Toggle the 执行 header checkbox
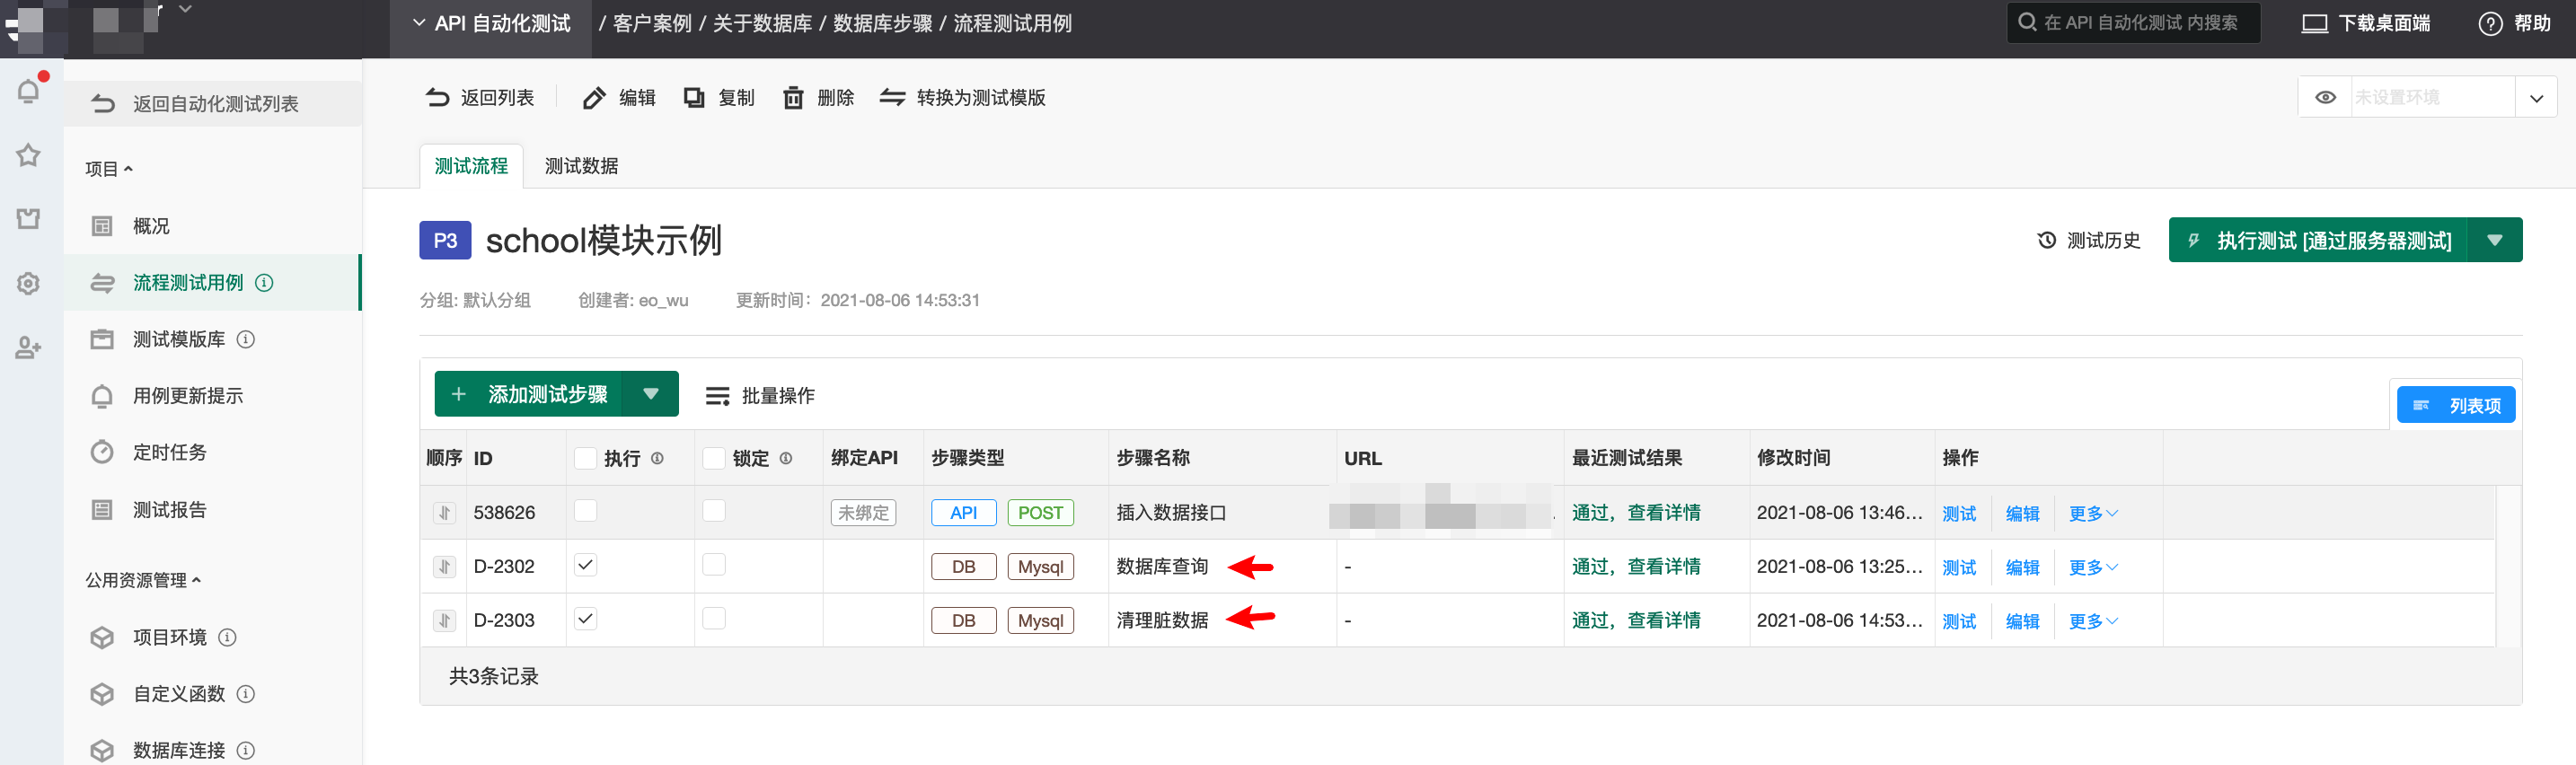 click(586, 458)
